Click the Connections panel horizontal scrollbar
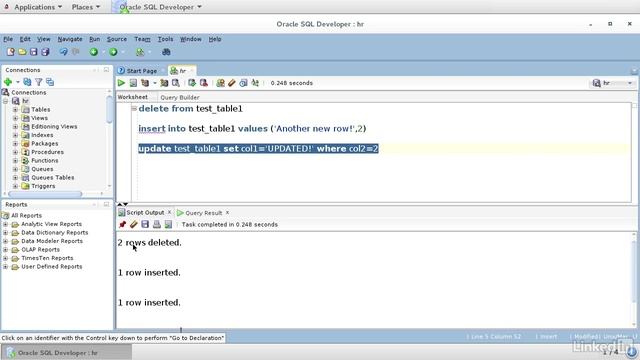The width and height of the screenshot is (640, 360). [x=45, y=194]
